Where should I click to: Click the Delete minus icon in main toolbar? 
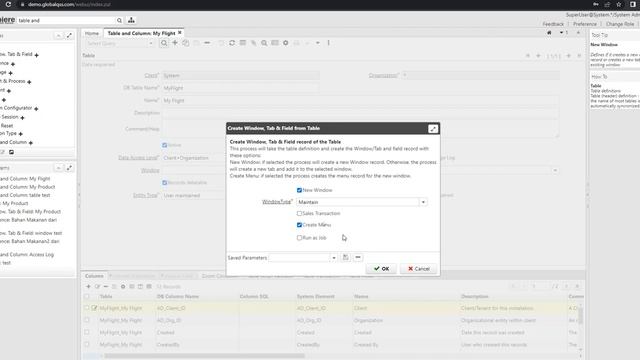pyautogui.click(x=207, y=43)
